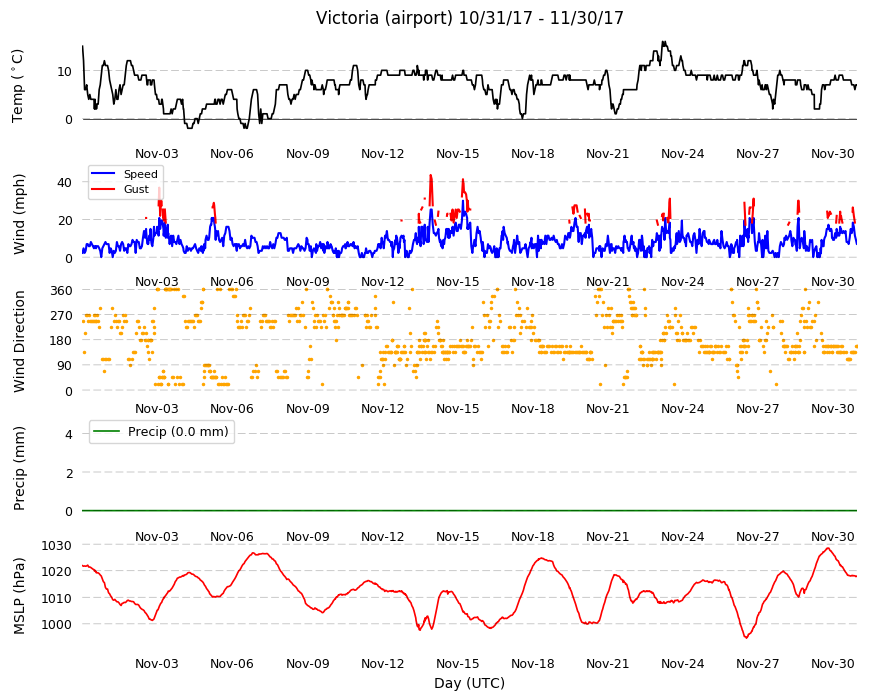Click the Precip (mm) axis label

tap(19, 468)
